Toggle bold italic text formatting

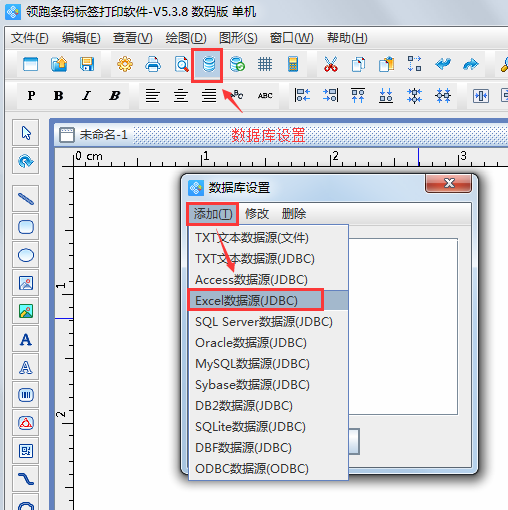click(x=114, y=96)
